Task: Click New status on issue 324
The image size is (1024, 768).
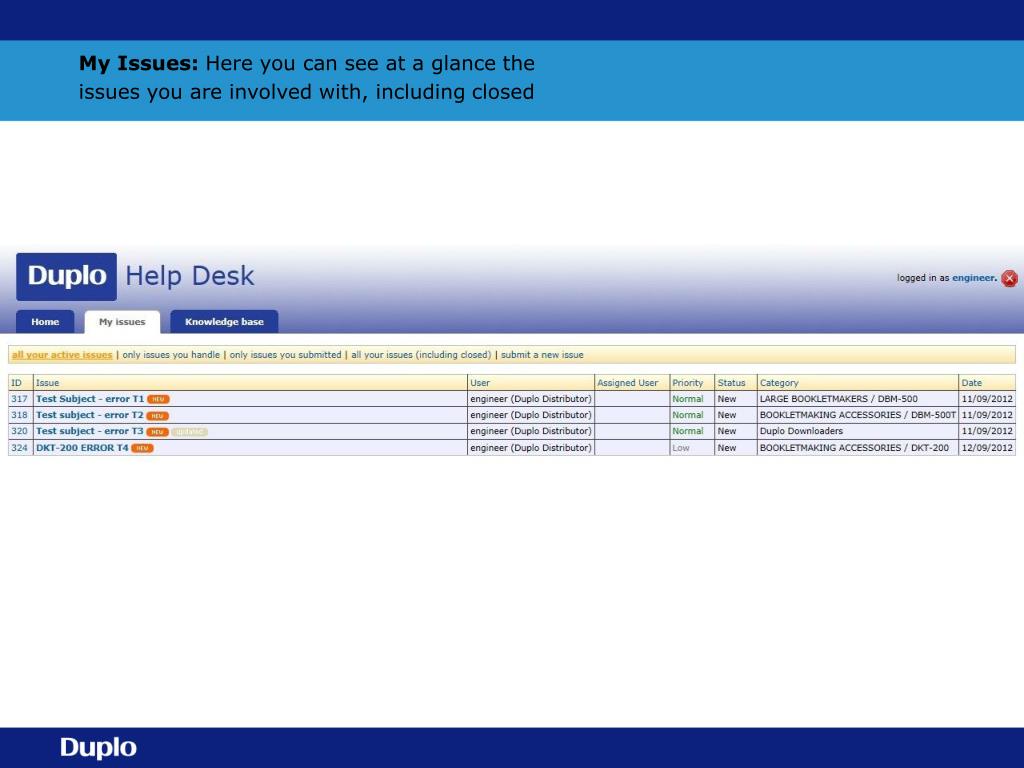Action: (727, 447)
